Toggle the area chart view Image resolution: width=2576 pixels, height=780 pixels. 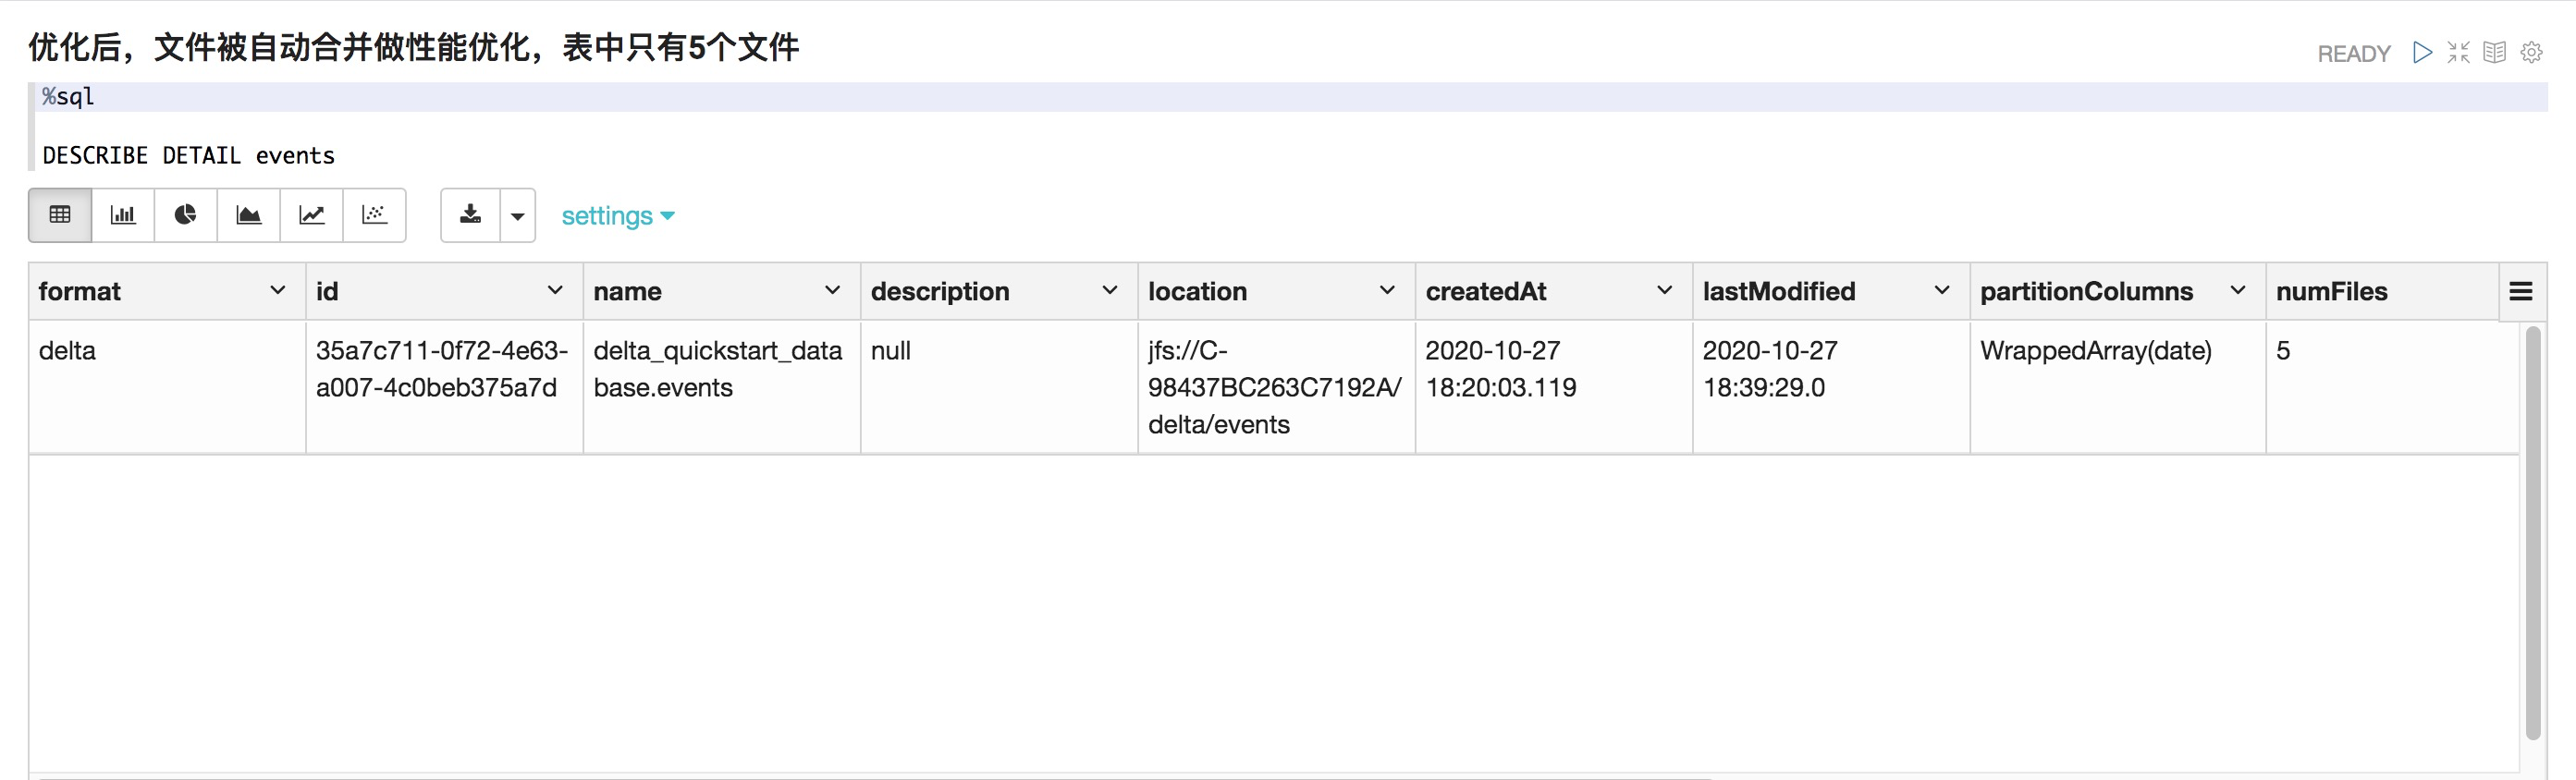249,215
